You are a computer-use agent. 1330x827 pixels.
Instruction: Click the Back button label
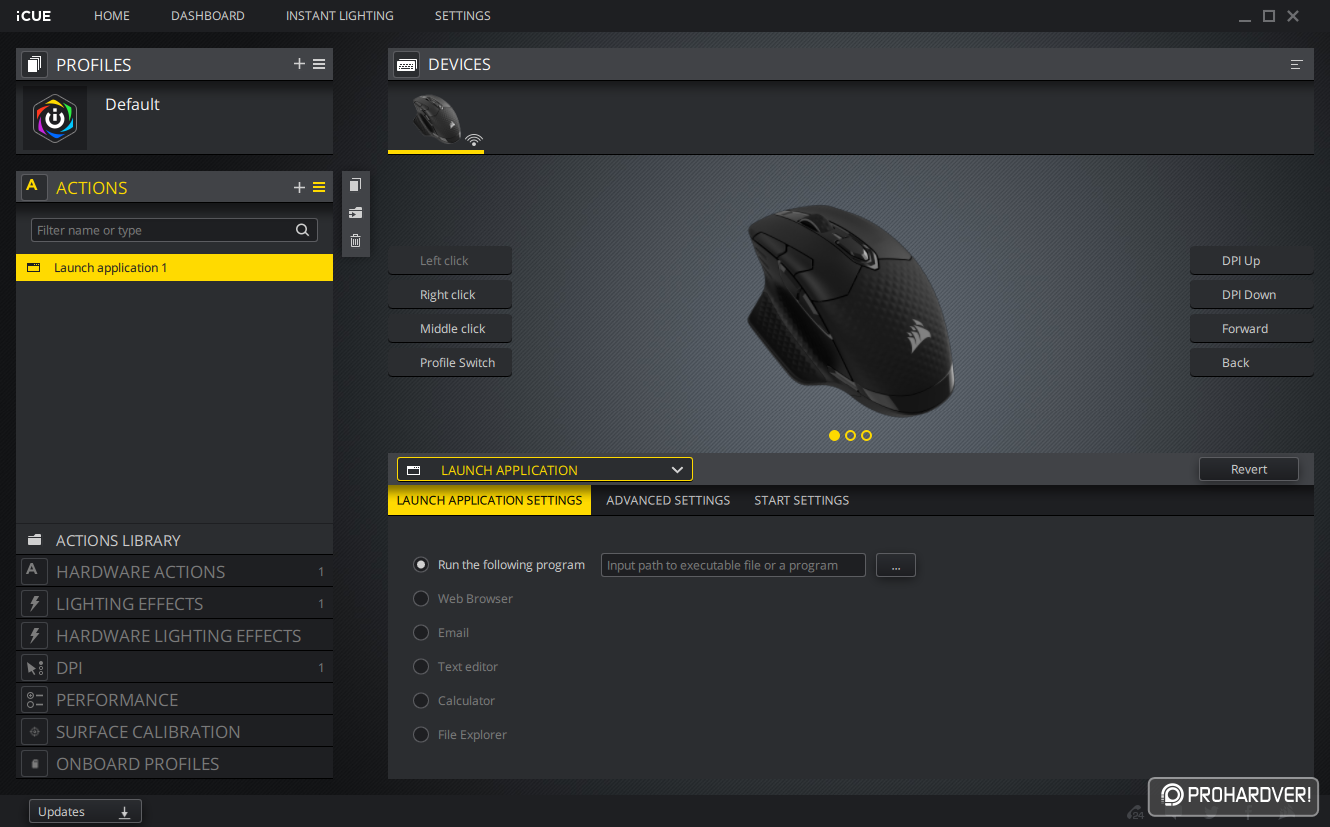tap(1251, 363)
